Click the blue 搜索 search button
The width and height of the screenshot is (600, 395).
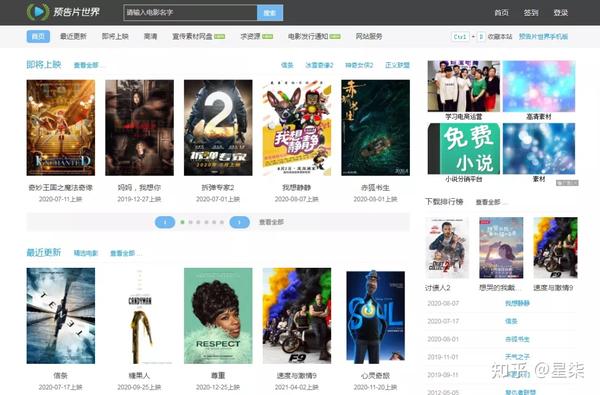click(270, 13)
